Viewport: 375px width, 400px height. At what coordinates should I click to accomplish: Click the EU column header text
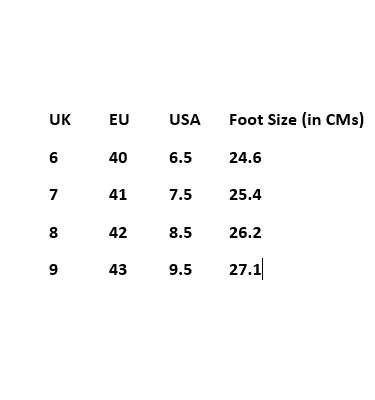click(x=119, y=120)
